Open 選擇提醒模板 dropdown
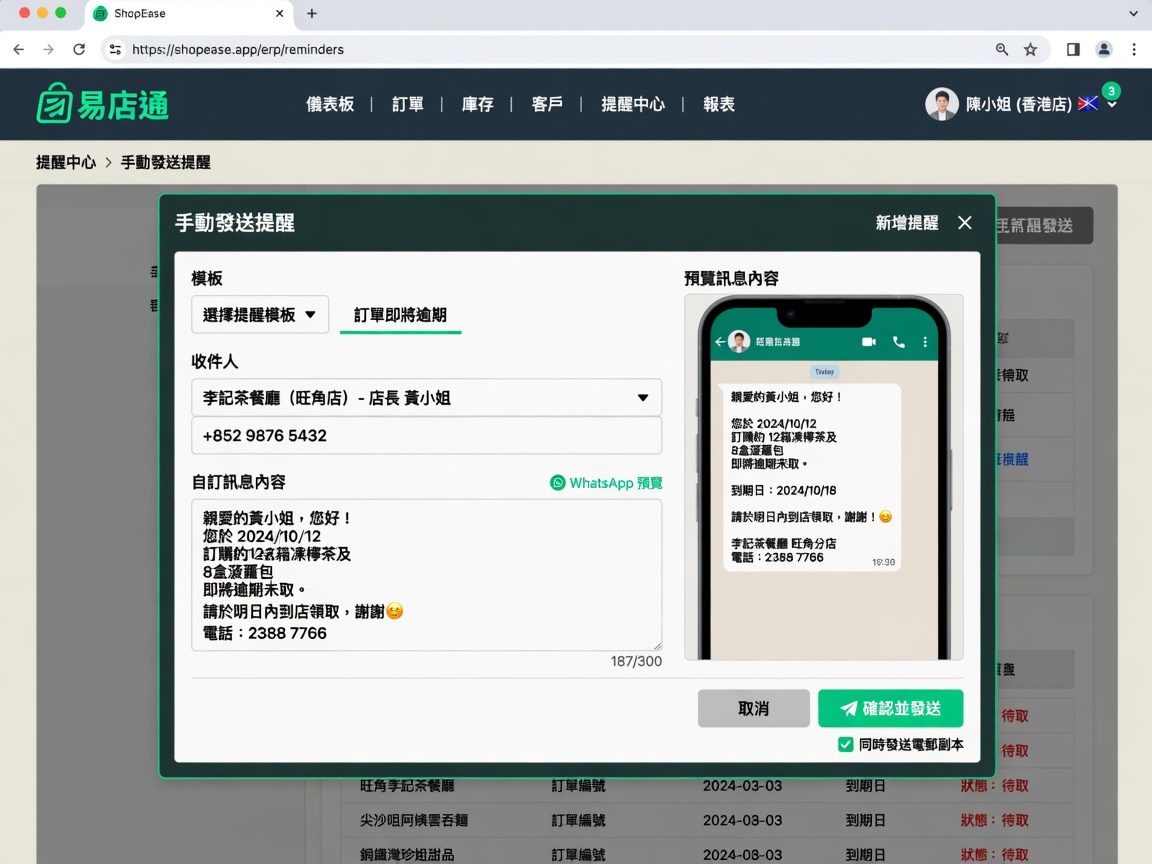 pos(259,314)
